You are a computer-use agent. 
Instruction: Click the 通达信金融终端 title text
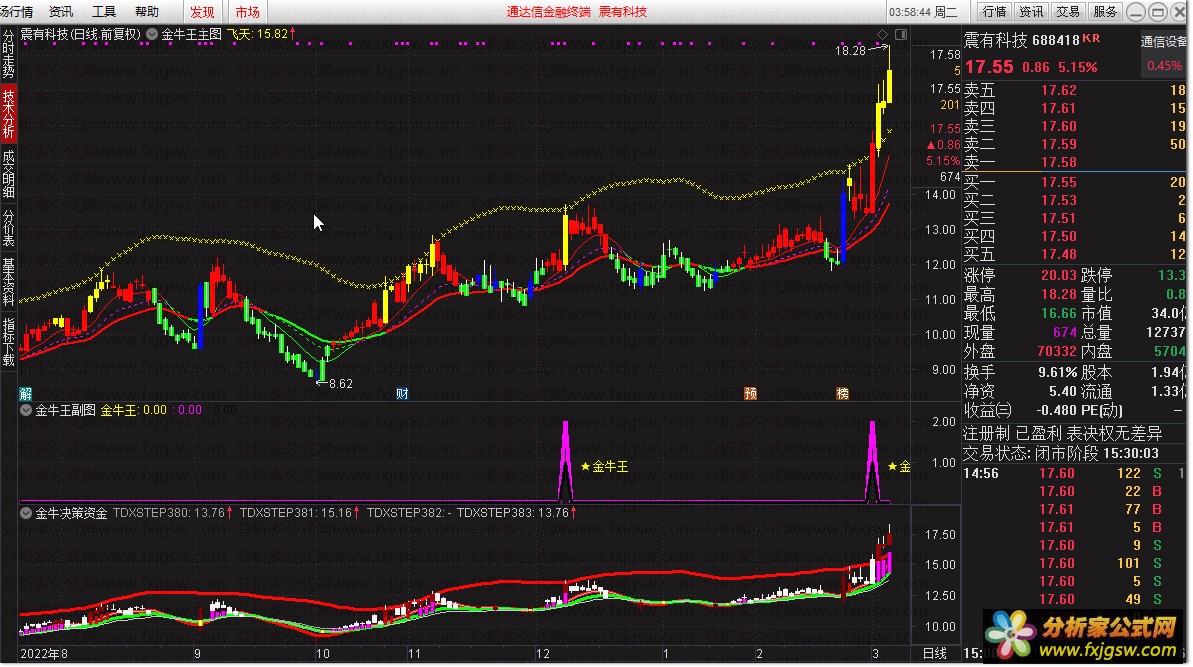(x=549, y=11)
